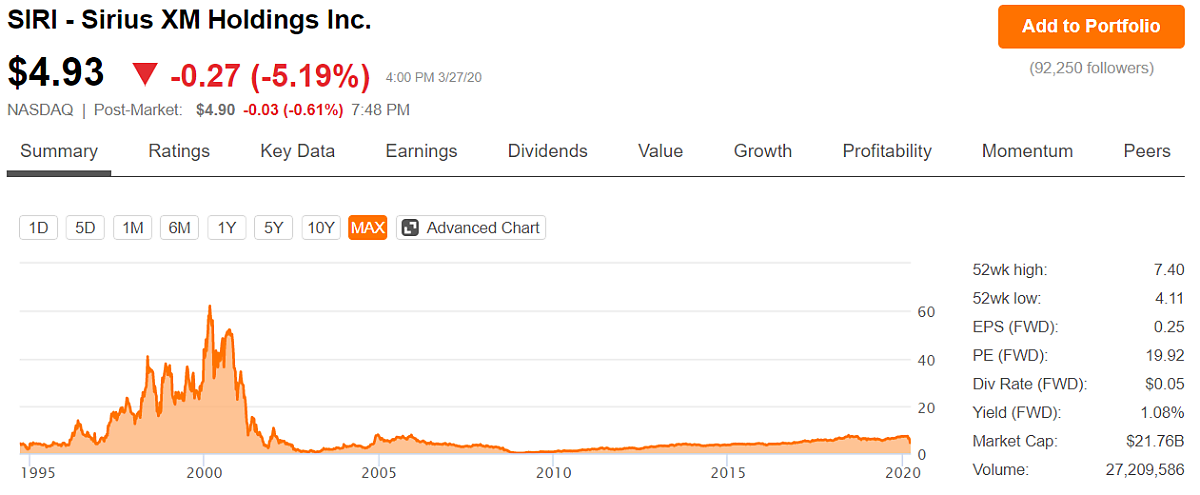Set chart range to 10Y
The image size is (1200, 495).
coord(321,228)
